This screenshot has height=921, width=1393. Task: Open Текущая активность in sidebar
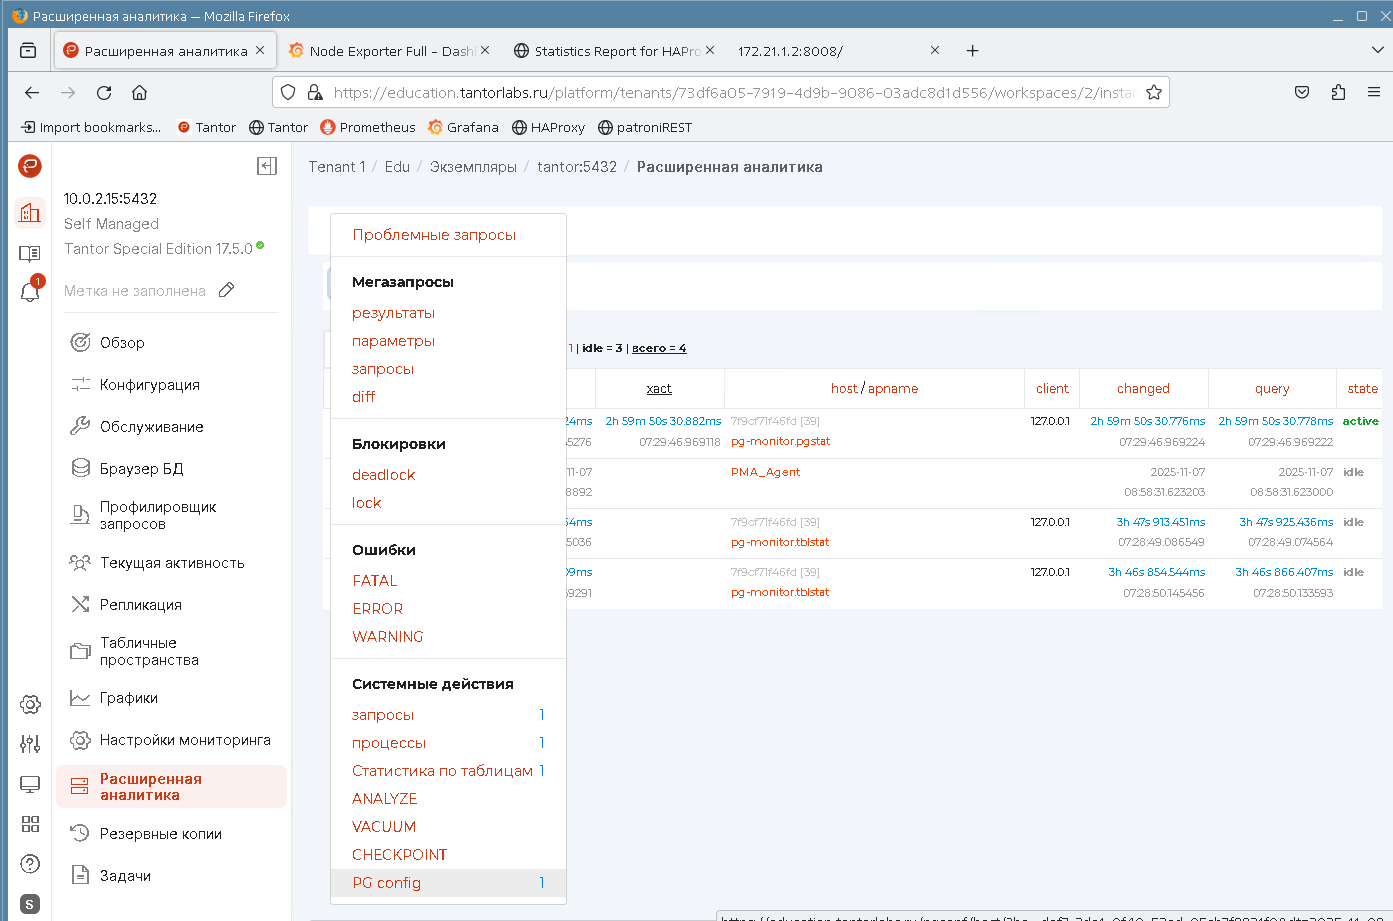[x=171, y=563]
